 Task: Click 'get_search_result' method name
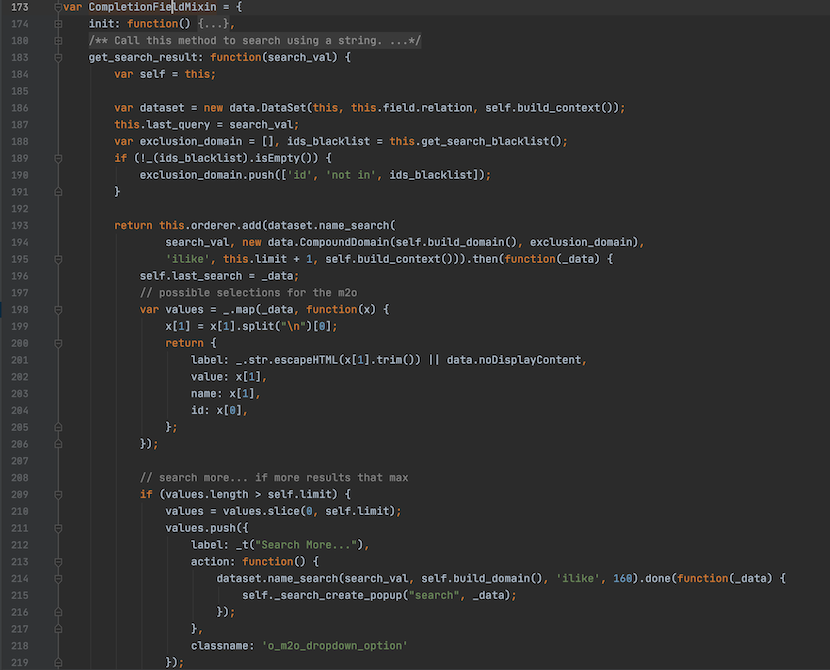tap(142, 57)
